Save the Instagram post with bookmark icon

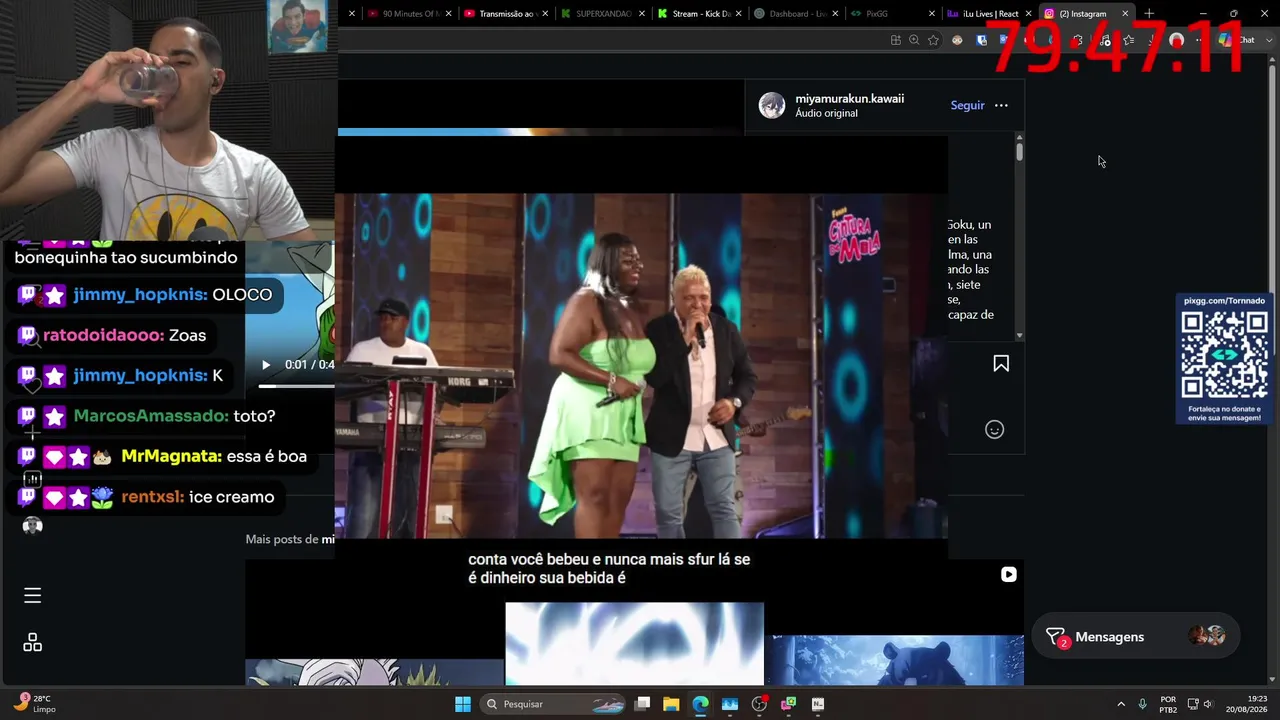point(1001,364)
